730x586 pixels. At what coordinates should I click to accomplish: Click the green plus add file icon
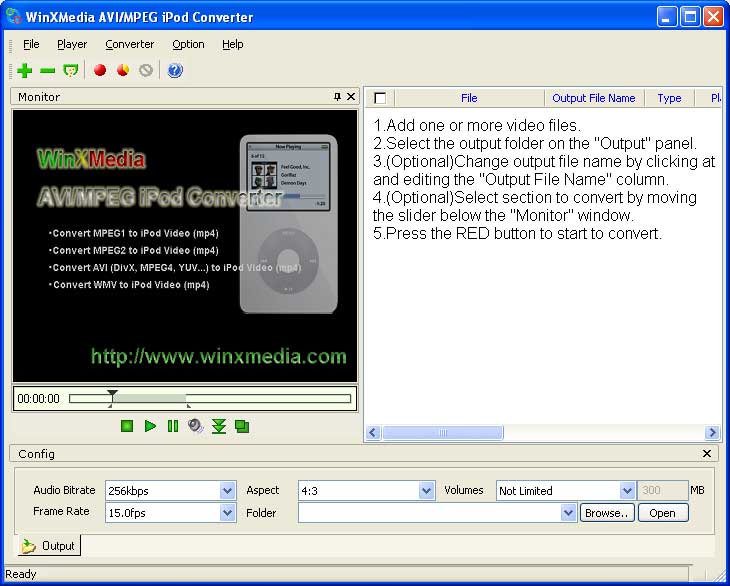tap(25, 71)
